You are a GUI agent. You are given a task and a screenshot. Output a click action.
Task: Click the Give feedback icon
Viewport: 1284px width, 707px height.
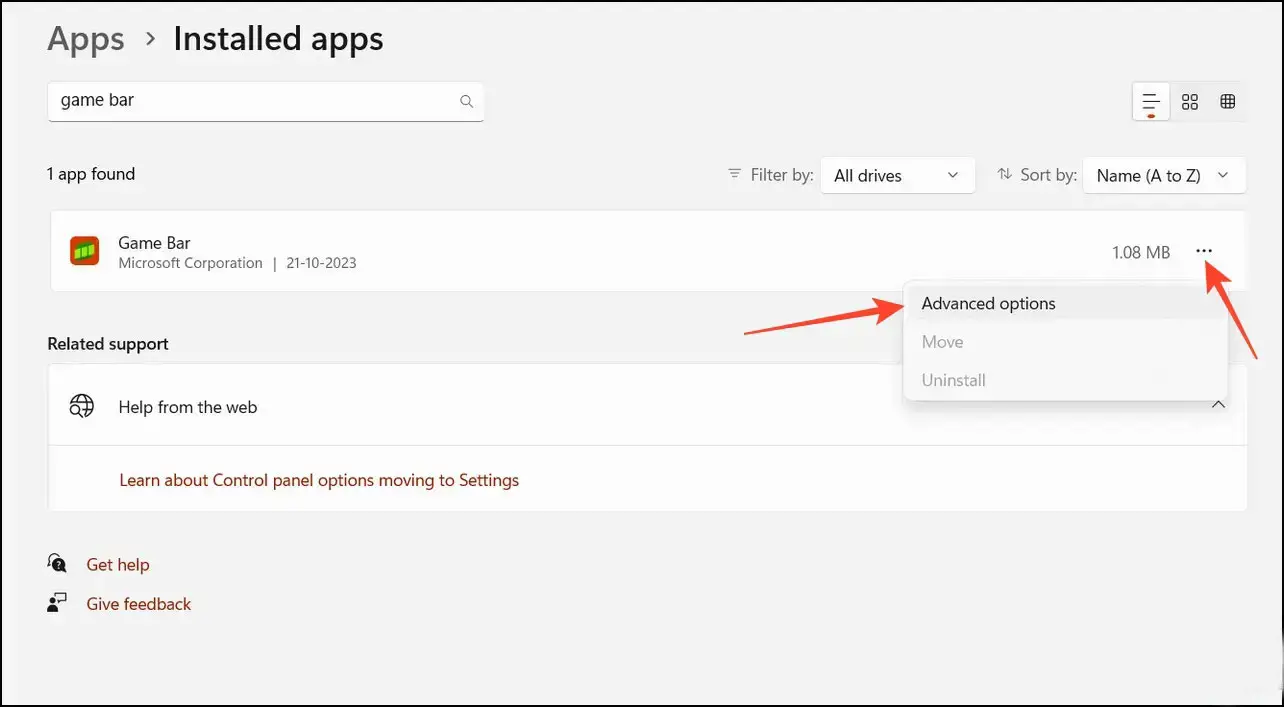tap(57, 603)
